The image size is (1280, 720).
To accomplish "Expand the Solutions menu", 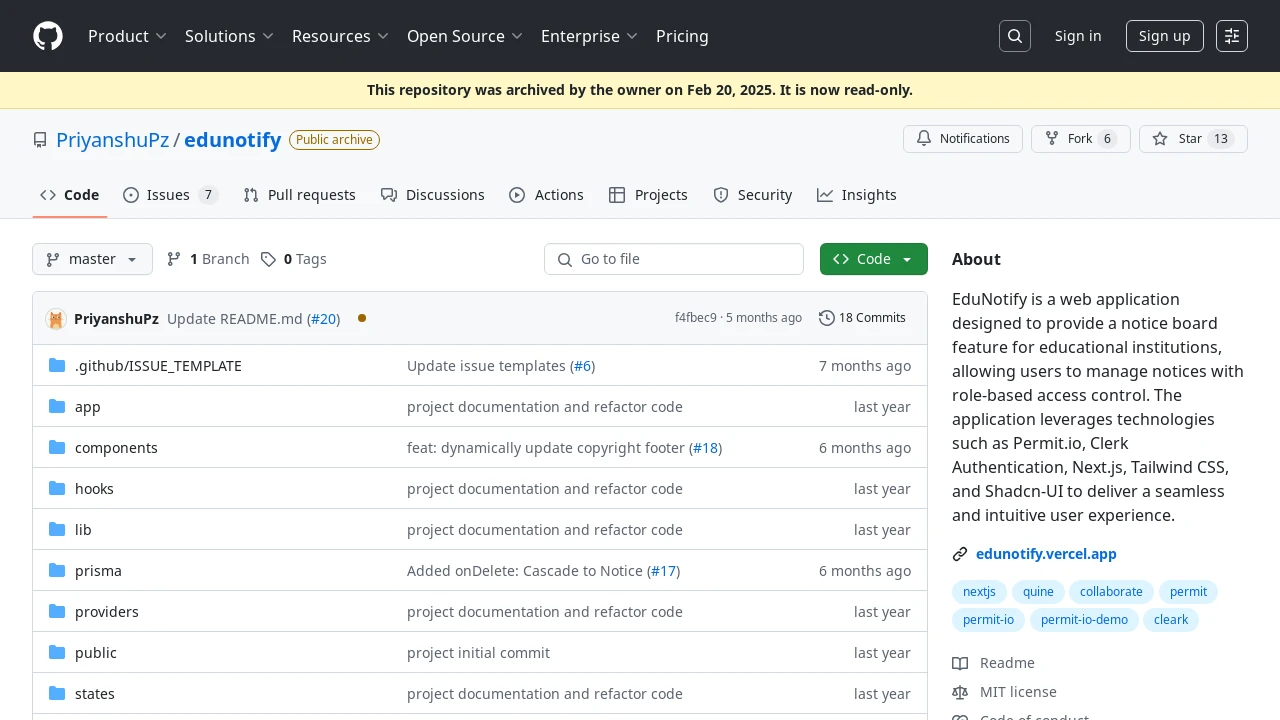I will coord(229,36).
